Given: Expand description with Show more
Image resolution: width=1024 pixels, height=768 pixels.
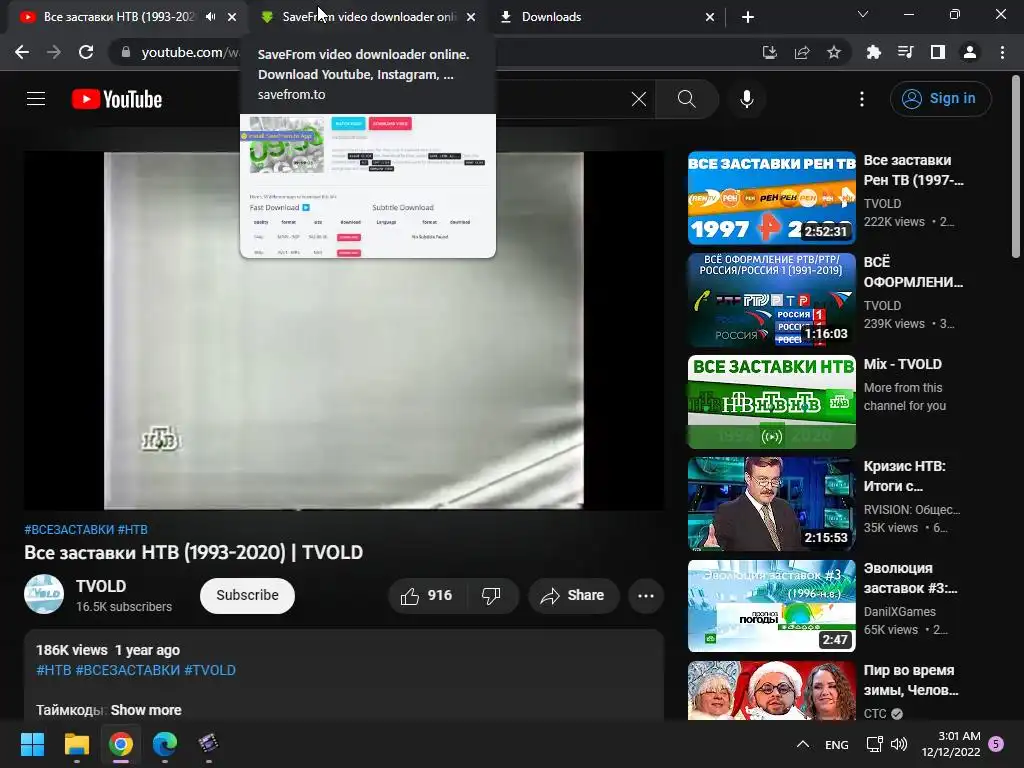Looking at the screenshot, I should [x=146, y=710].
